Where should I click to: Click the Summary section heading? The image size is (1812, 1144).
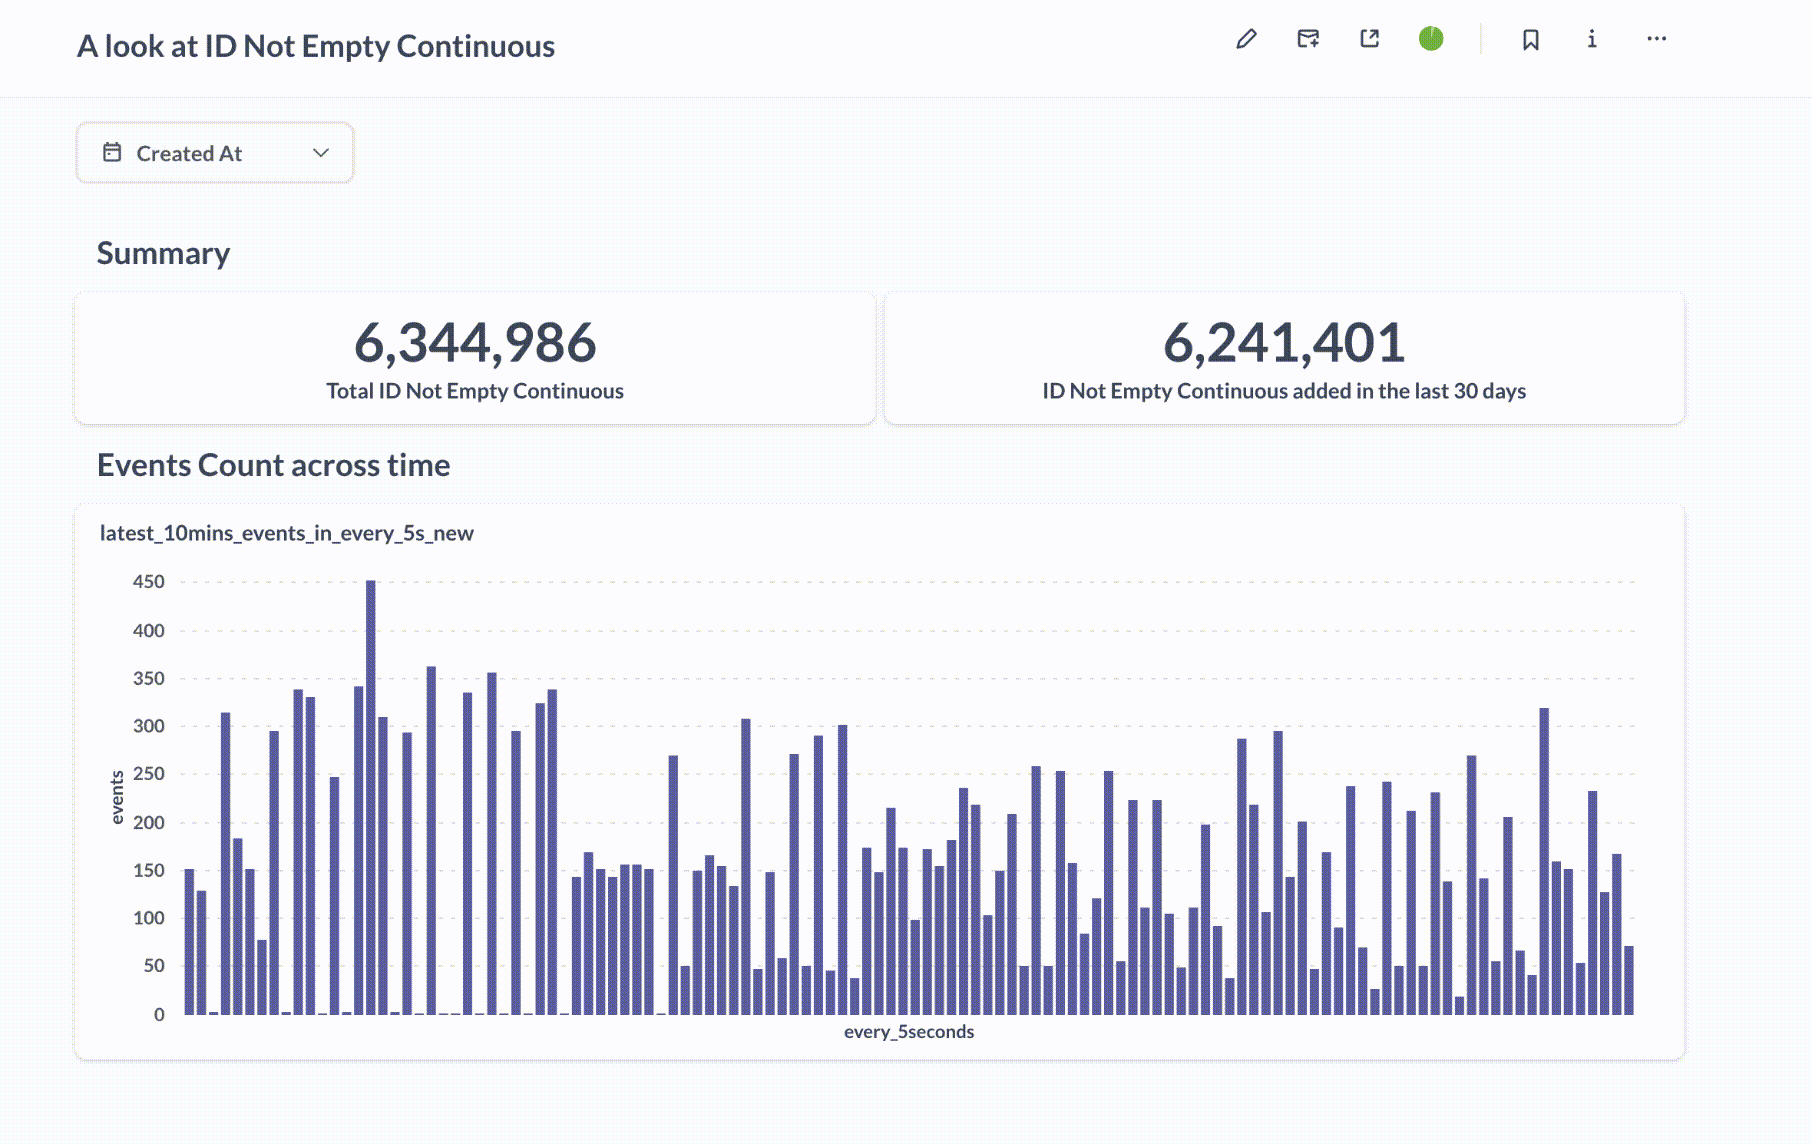coord(163,253)
